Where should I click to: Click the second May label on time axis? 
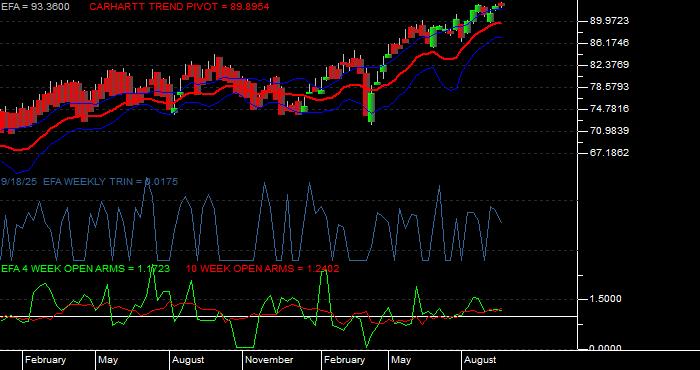(400, 360)
